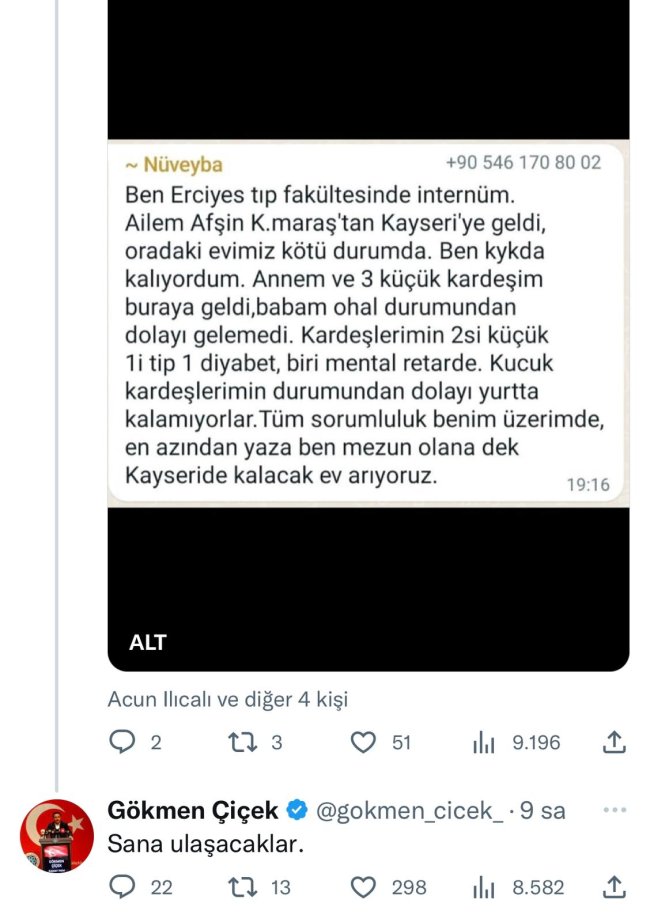Tap the blue verified badge
Screen dimensions: 650x922
coord(297,810)
